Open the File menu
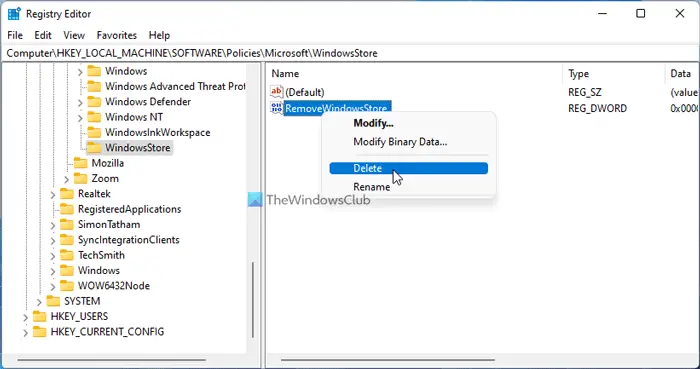Viewport: 700px width, 369px height. [15, 35]
